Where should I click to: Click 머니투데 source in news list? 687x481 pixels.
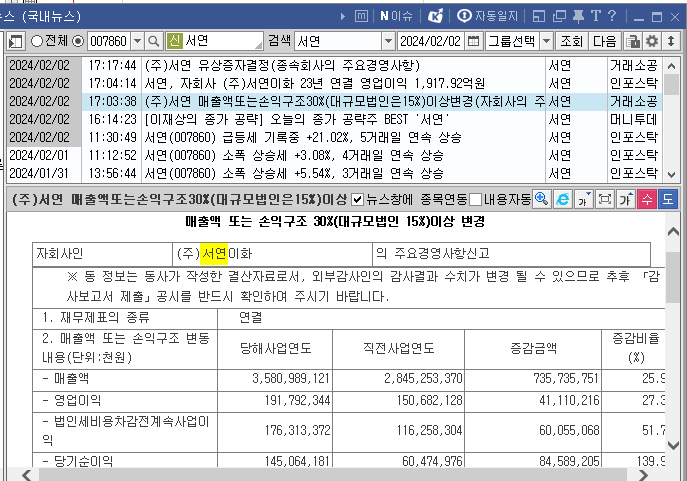pos(634,120)
